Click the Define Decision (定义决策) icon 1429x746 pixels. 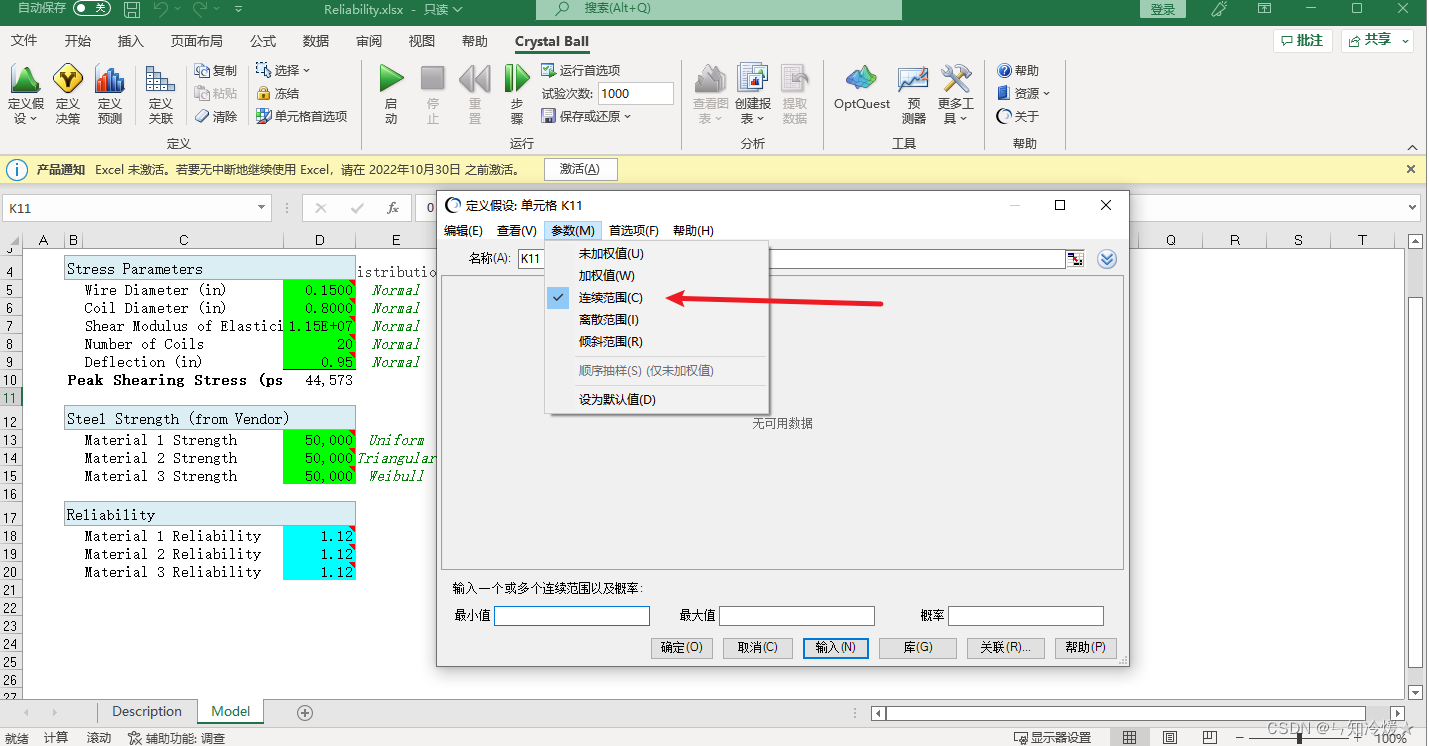pos(68,94)
